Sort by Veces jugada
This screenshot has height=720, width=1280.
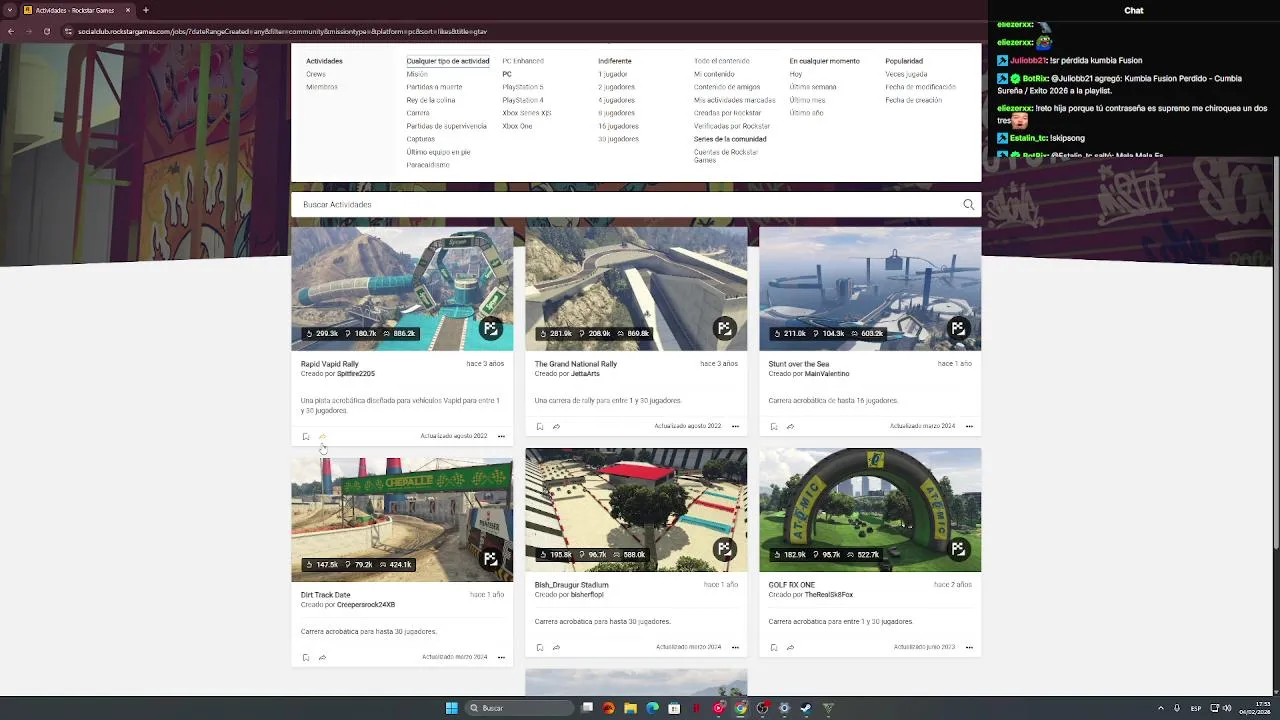coord(906,74)
